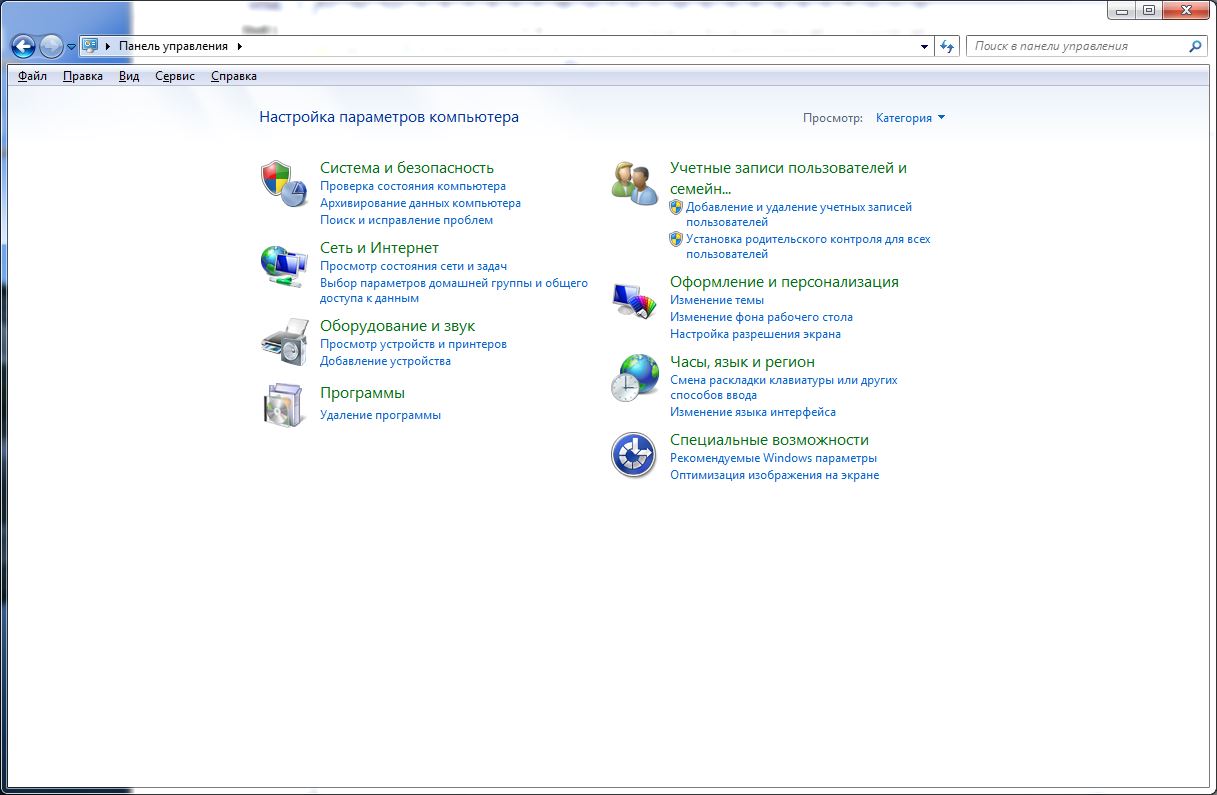Click the Control Panel address bar icon

coord(90,46)
